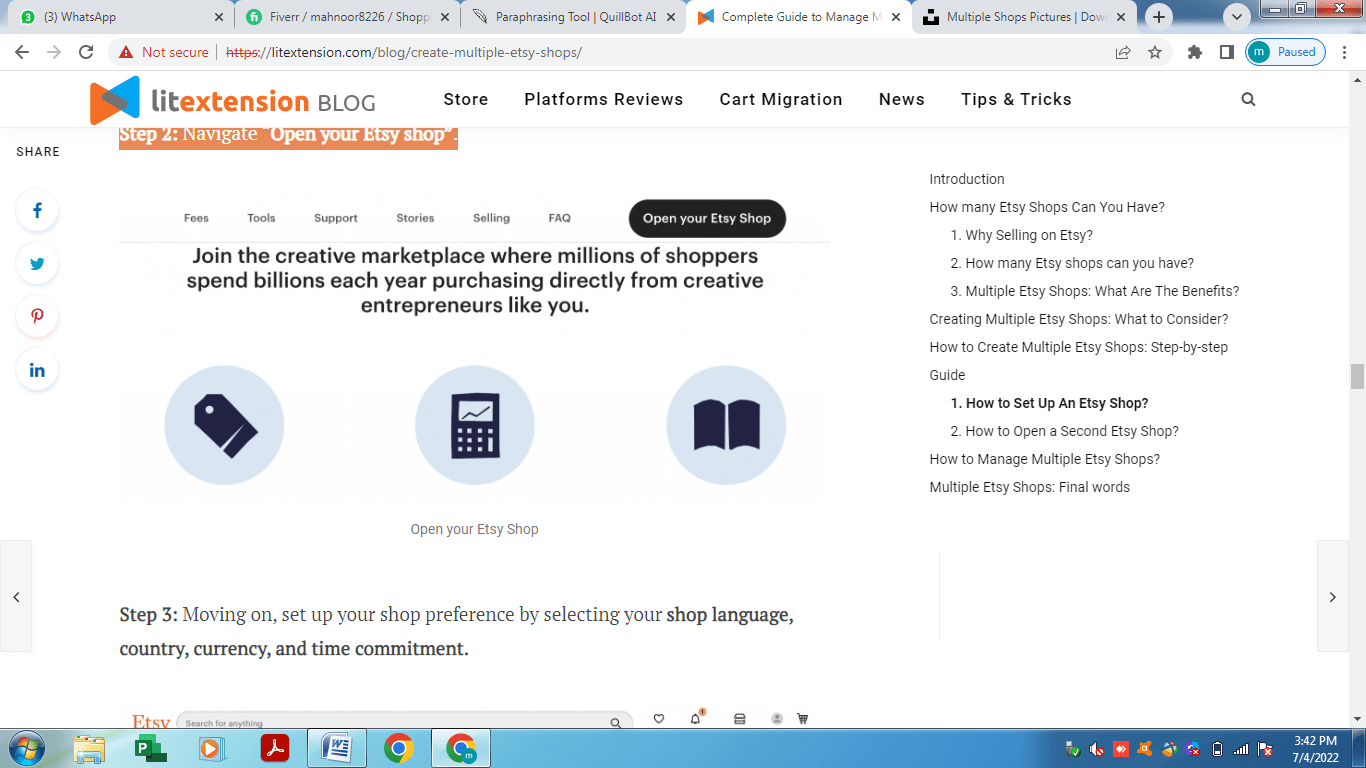
Task: Jump to How to Open a Second Etsy Shop?
Action: 1065,431
